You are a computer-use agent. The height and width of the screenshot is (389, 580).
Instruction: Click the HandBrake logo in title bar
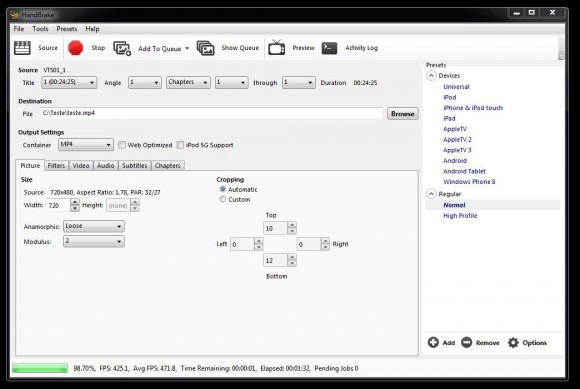(x=15, y=15)
